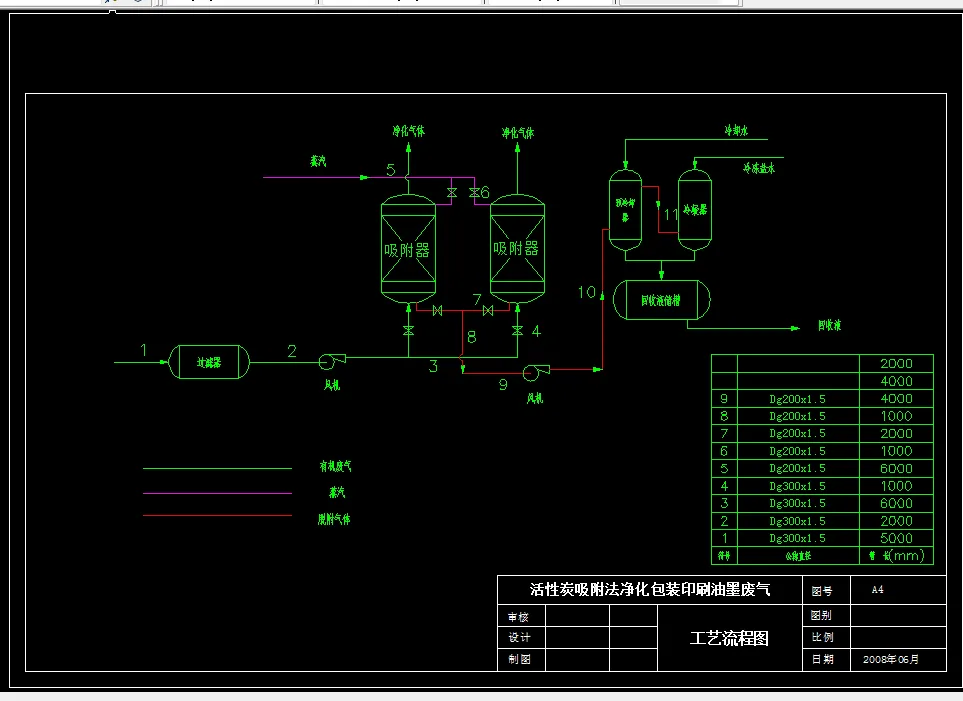Select the 冷凝器 condenser vessel
This screenshot has width=963, height=701.
pos(695,210)
